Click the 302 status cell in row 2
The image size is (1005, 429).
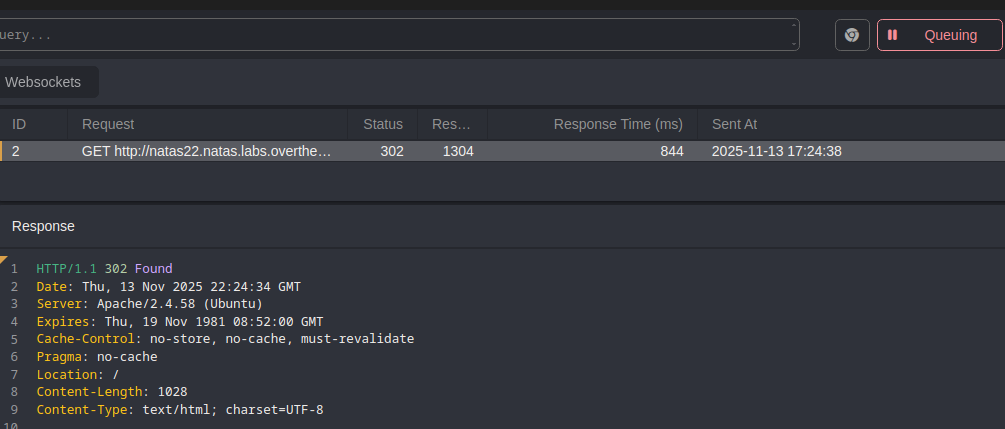coord(392,151)
